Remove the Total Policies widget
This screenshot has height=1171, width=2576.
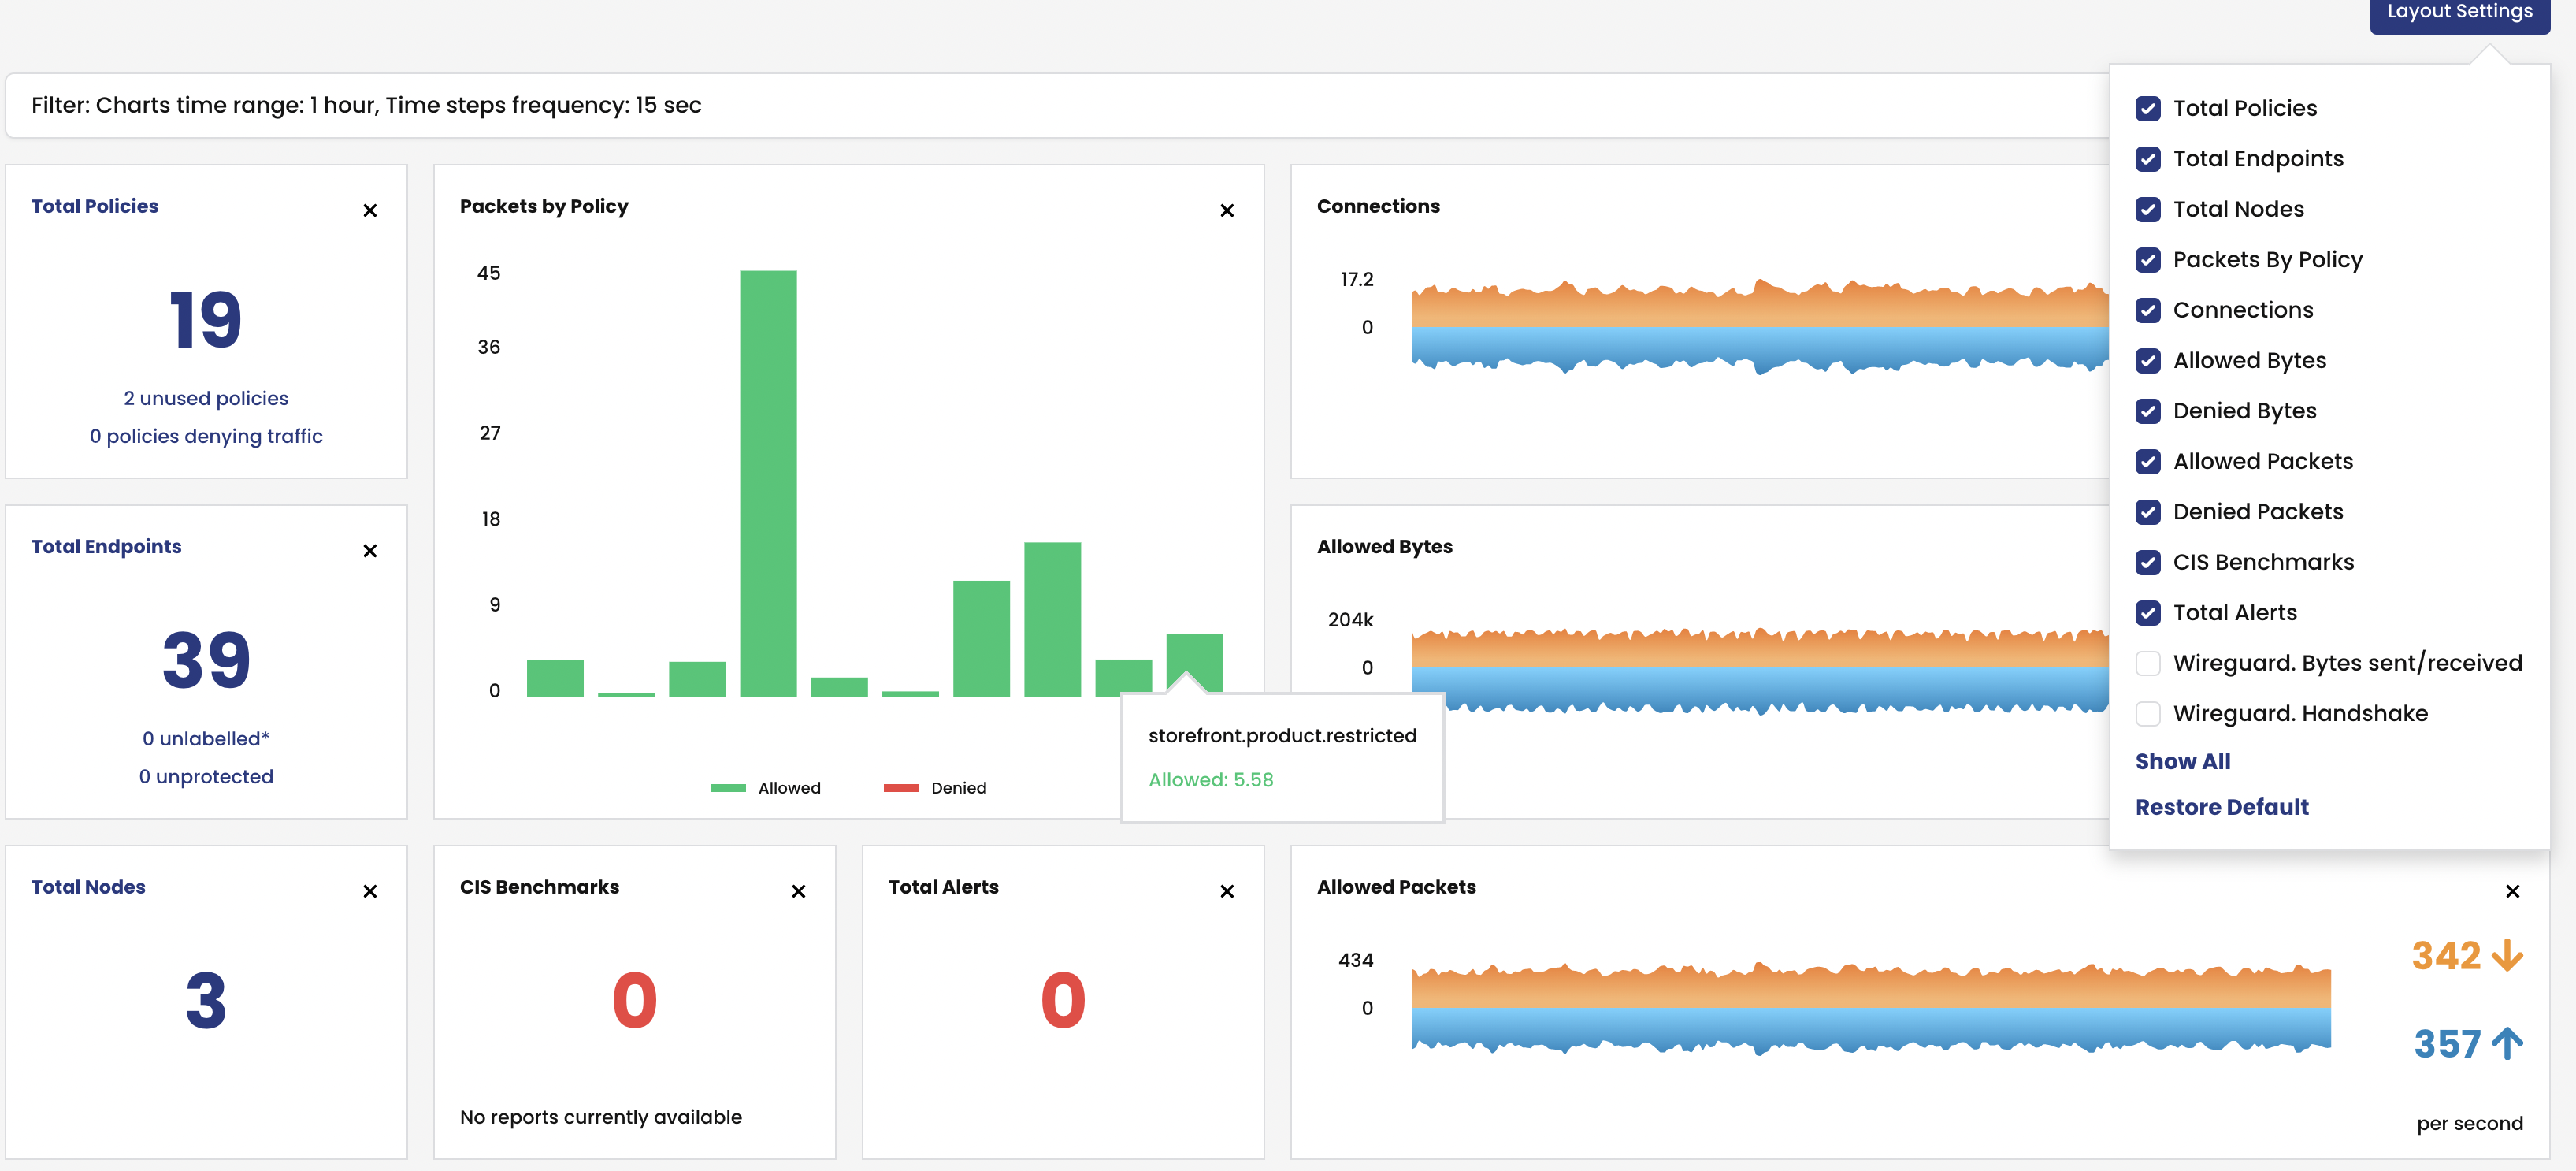click(x=370, y=211)
